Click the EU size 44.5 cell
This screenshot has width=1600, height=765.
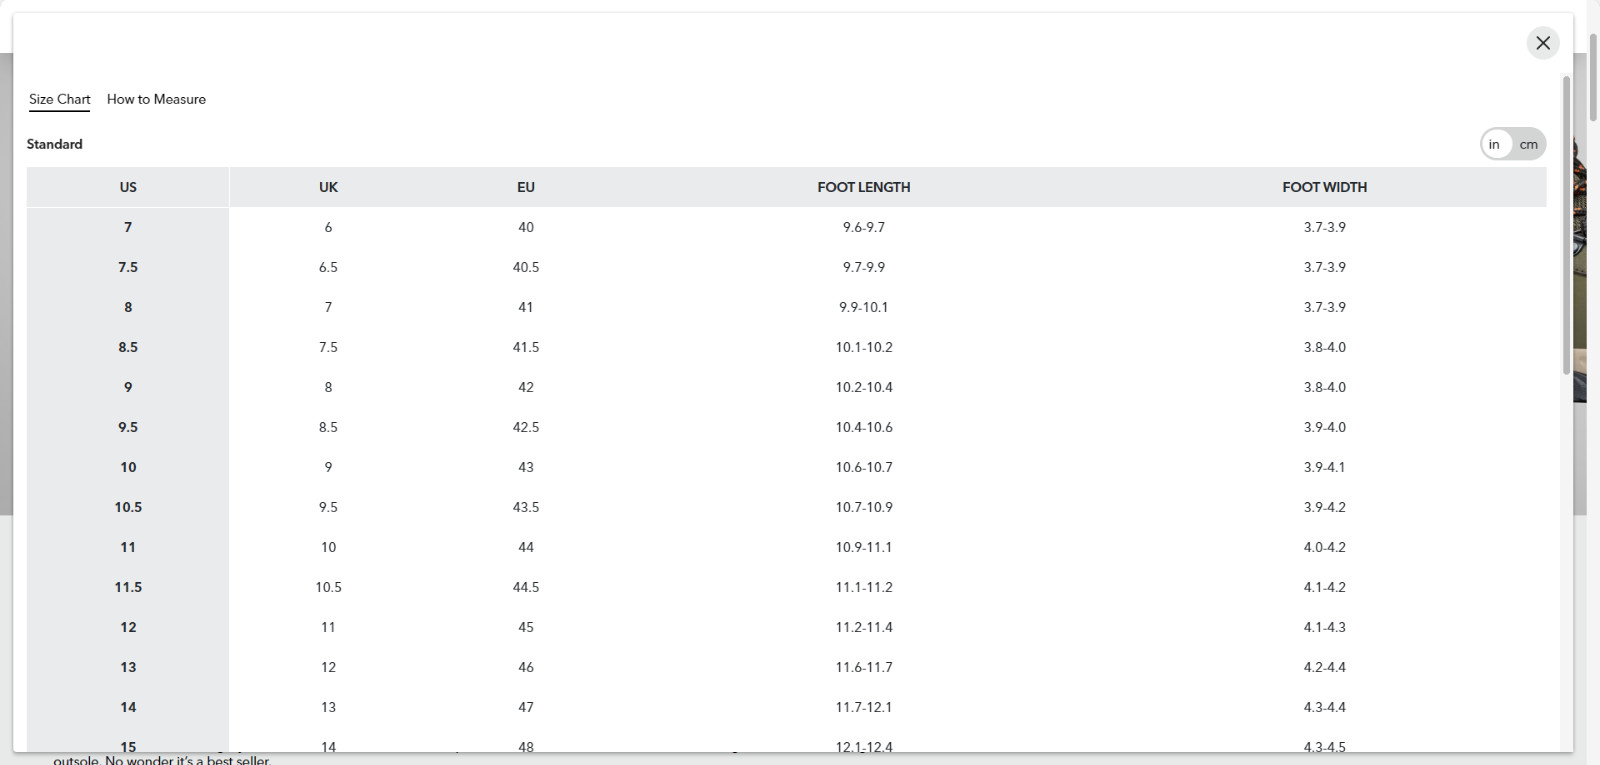(526, 587)
